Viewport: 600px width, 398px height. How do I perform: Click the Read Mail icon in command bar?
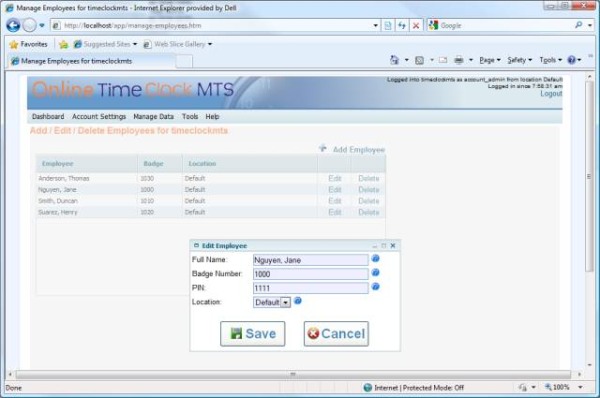click(x=443, y=60)
